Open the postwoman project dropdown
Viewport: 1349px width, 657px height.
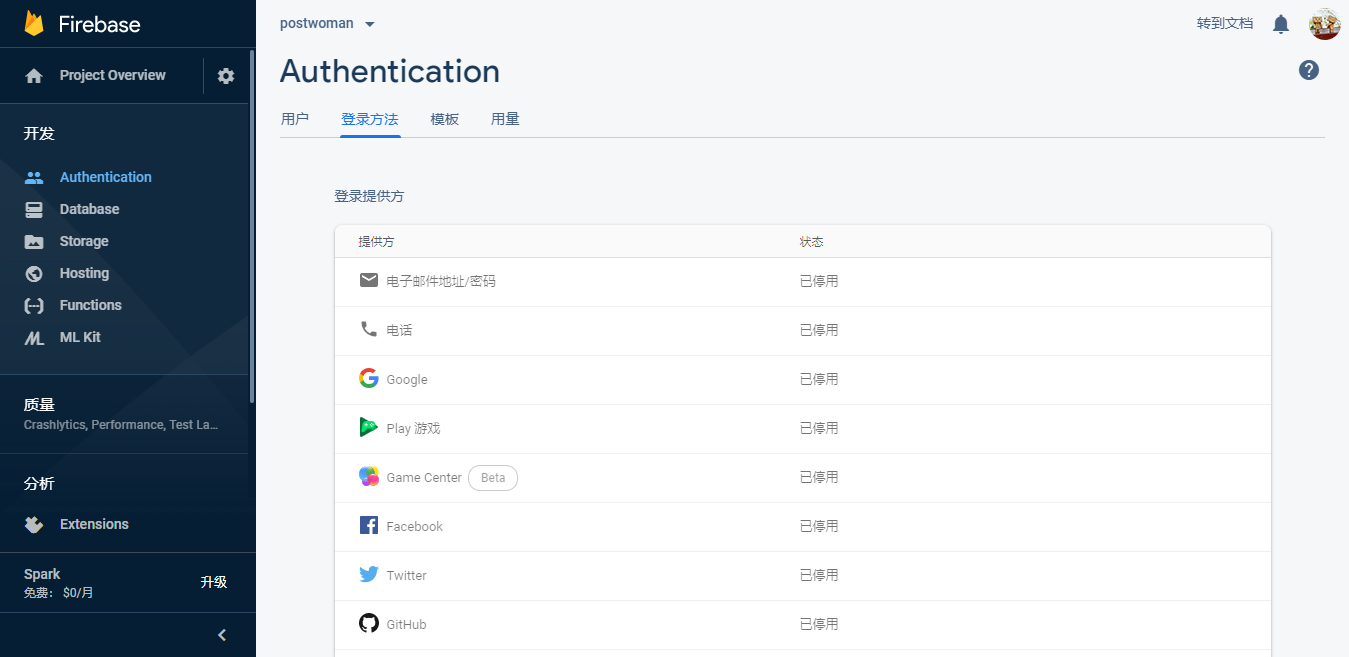328,23
